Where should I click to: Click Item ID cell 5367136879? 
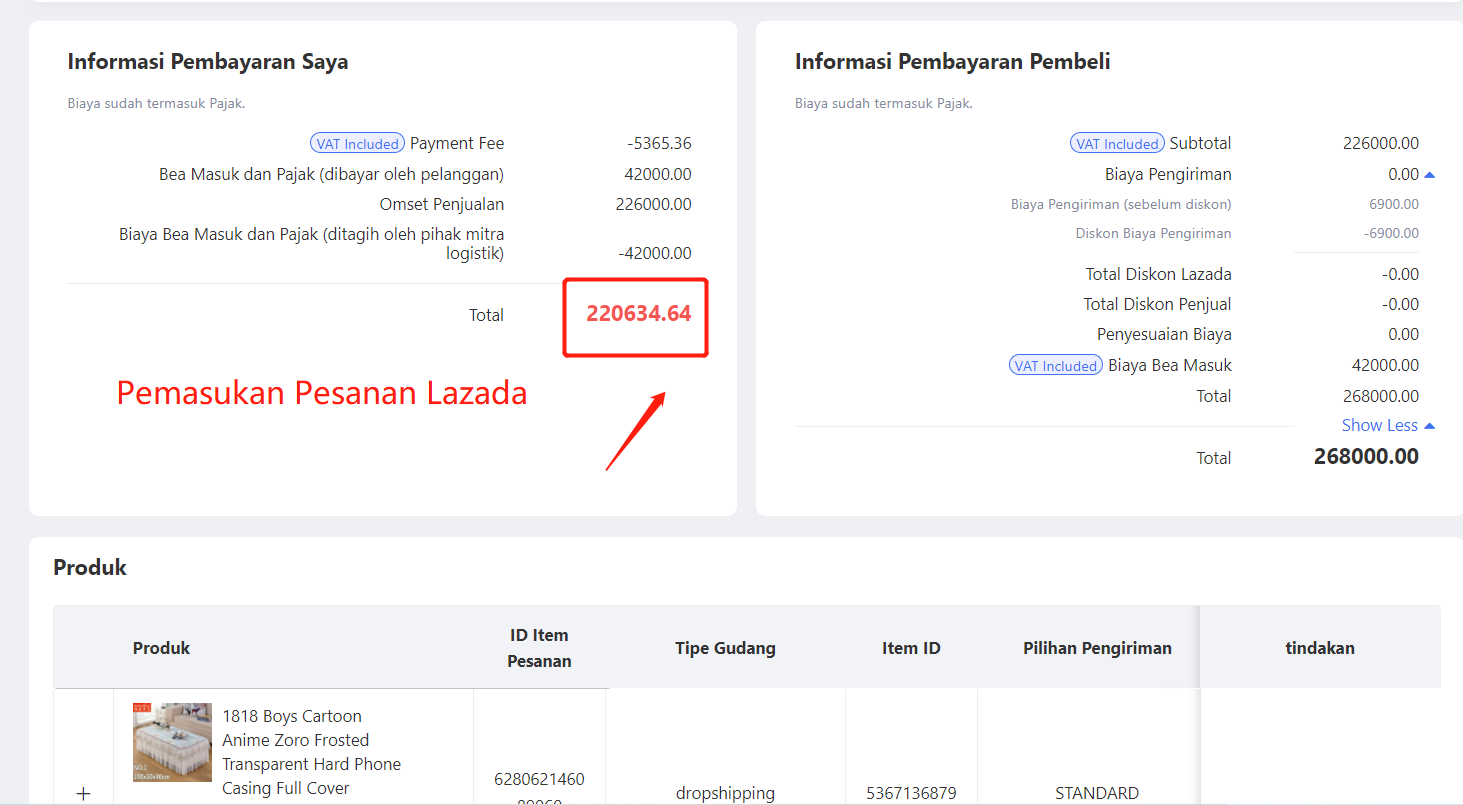pyautogui.click(x=911, y=793)
